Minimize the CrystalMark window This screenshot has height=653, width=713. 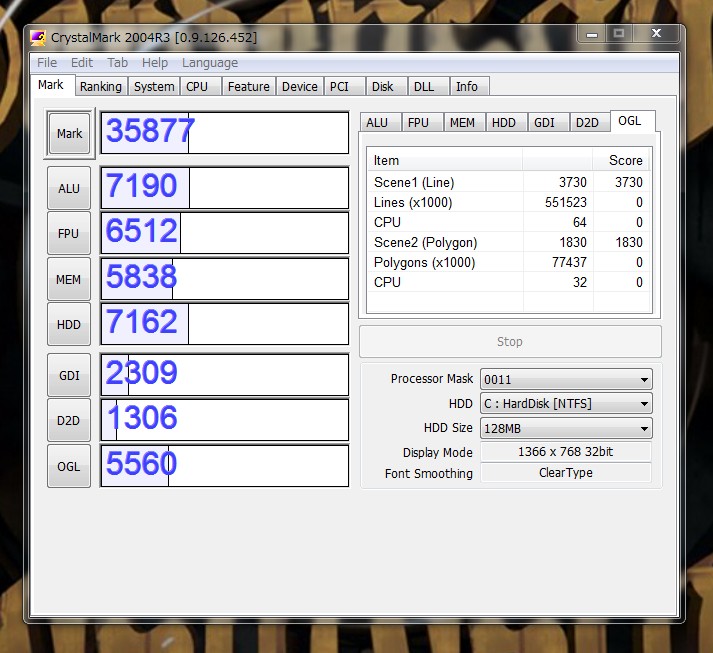(592, 34)
